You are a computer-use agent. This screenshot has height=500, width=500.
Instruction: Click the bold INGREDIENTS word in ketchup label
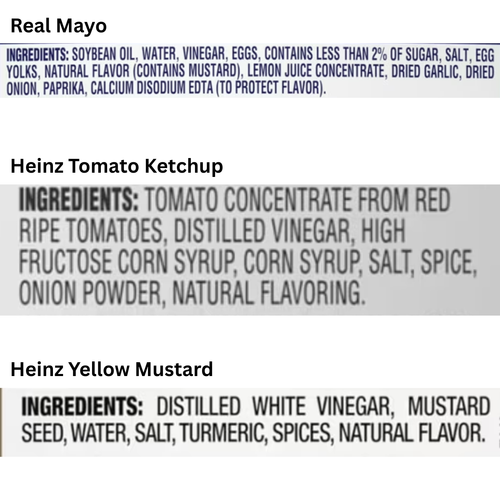[78, 200]
